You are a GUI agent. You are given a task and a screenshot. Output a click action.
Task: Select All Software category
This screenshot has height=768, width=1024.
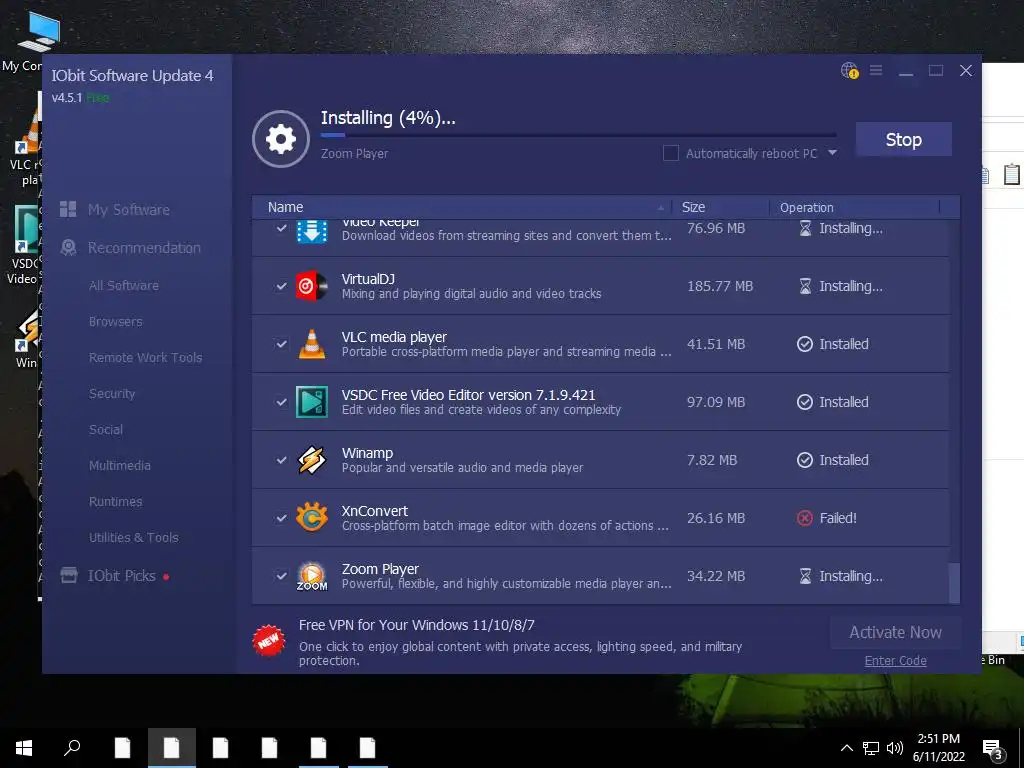pos(123,285)
